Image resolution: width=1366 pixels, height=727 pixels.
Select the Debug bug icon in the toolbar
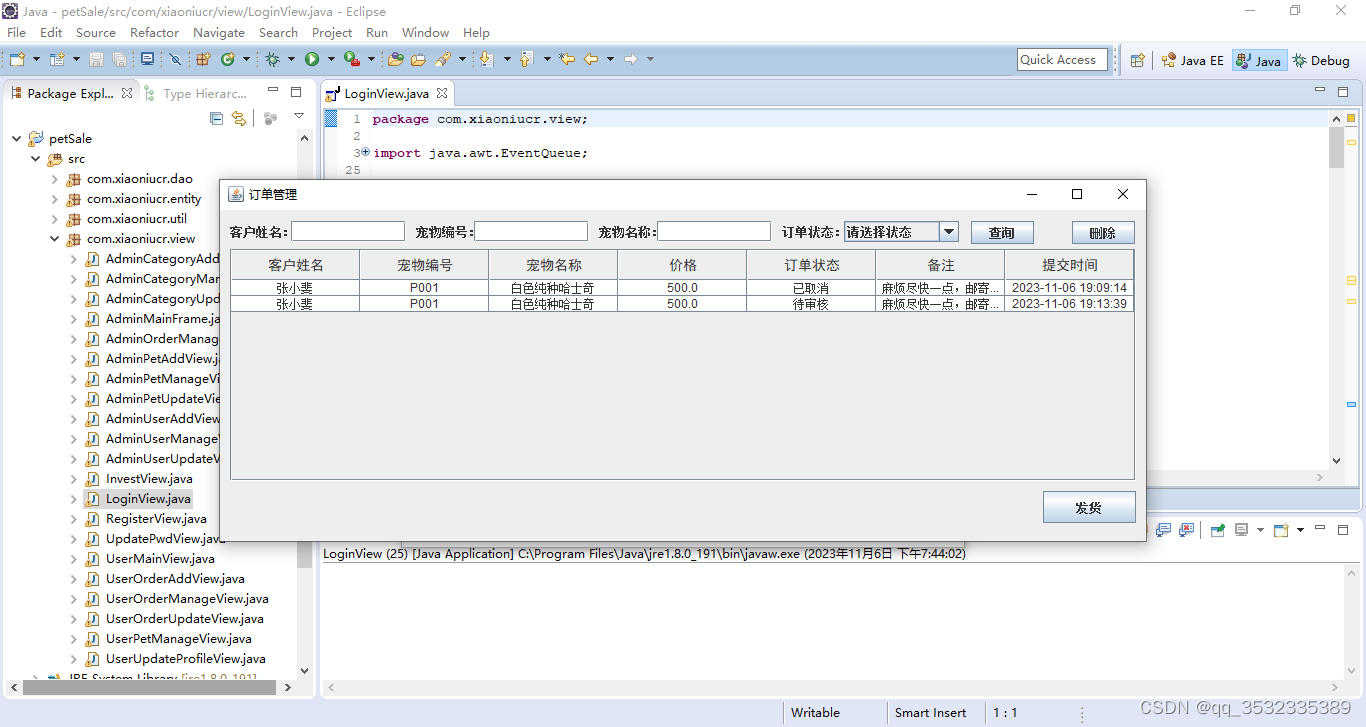[x=273, y=59]
